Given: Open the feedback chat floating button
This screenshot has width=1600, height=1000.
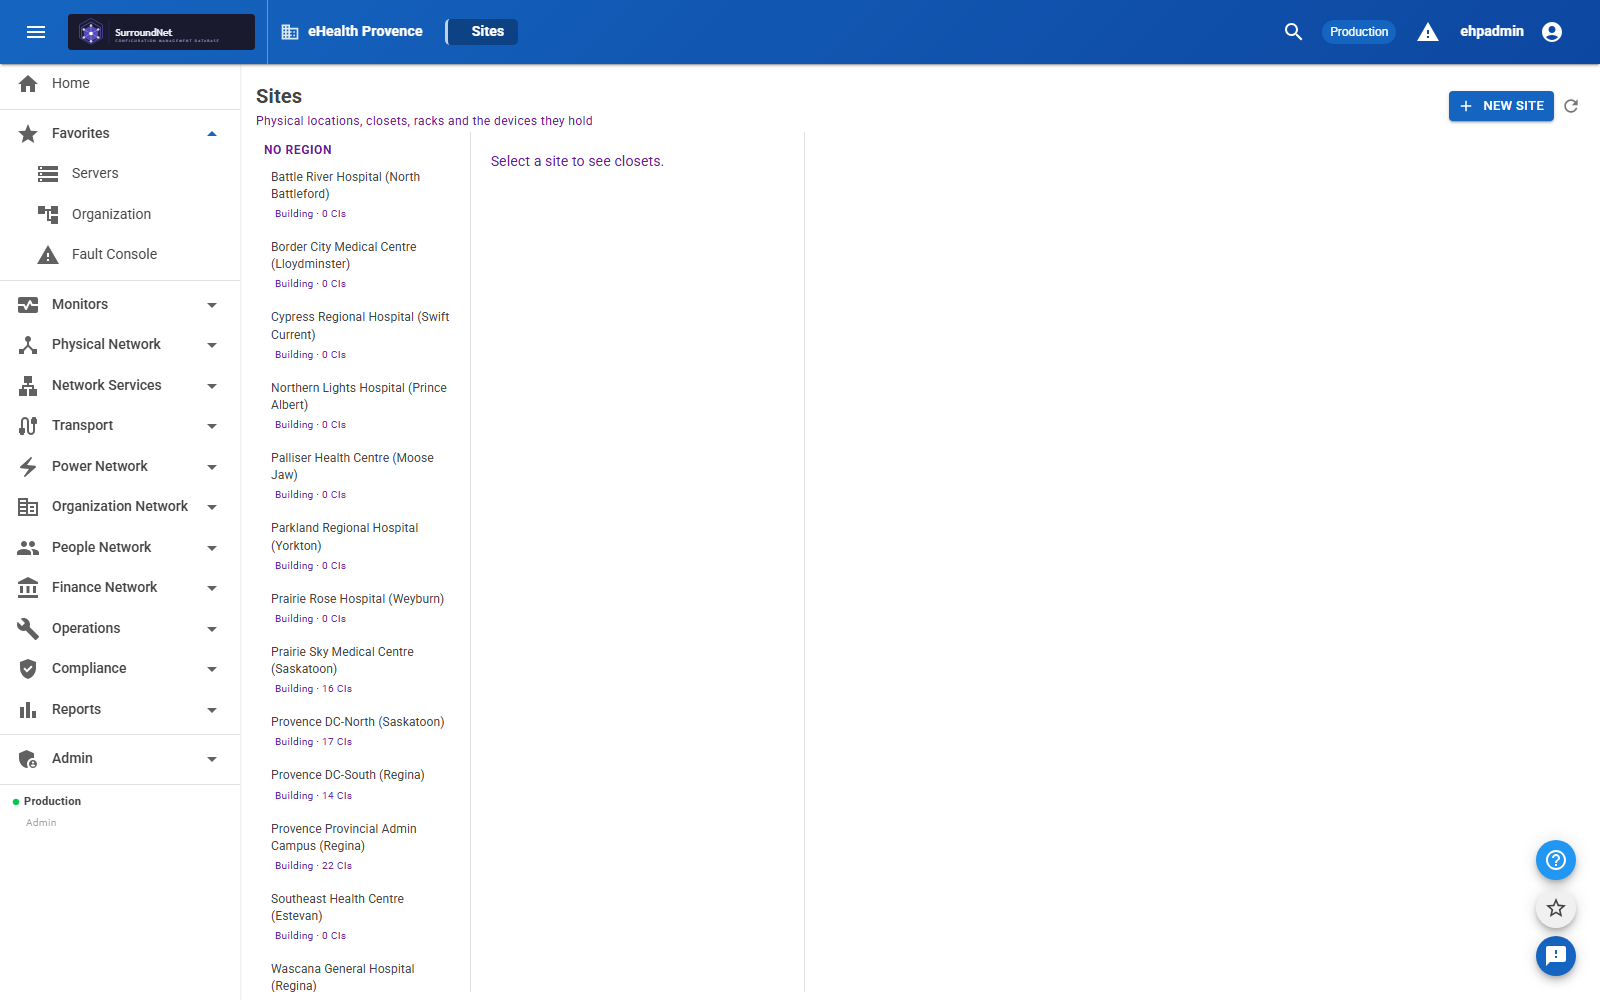Looking at the screenshot, I should pyautogui.click(x=1556, y=956).
